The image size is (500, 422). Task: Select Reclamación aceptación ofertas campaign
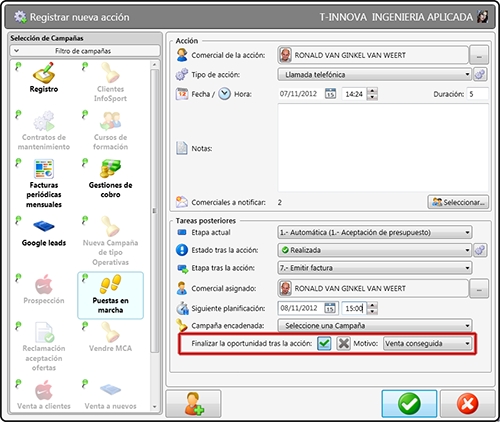[44, 347]
